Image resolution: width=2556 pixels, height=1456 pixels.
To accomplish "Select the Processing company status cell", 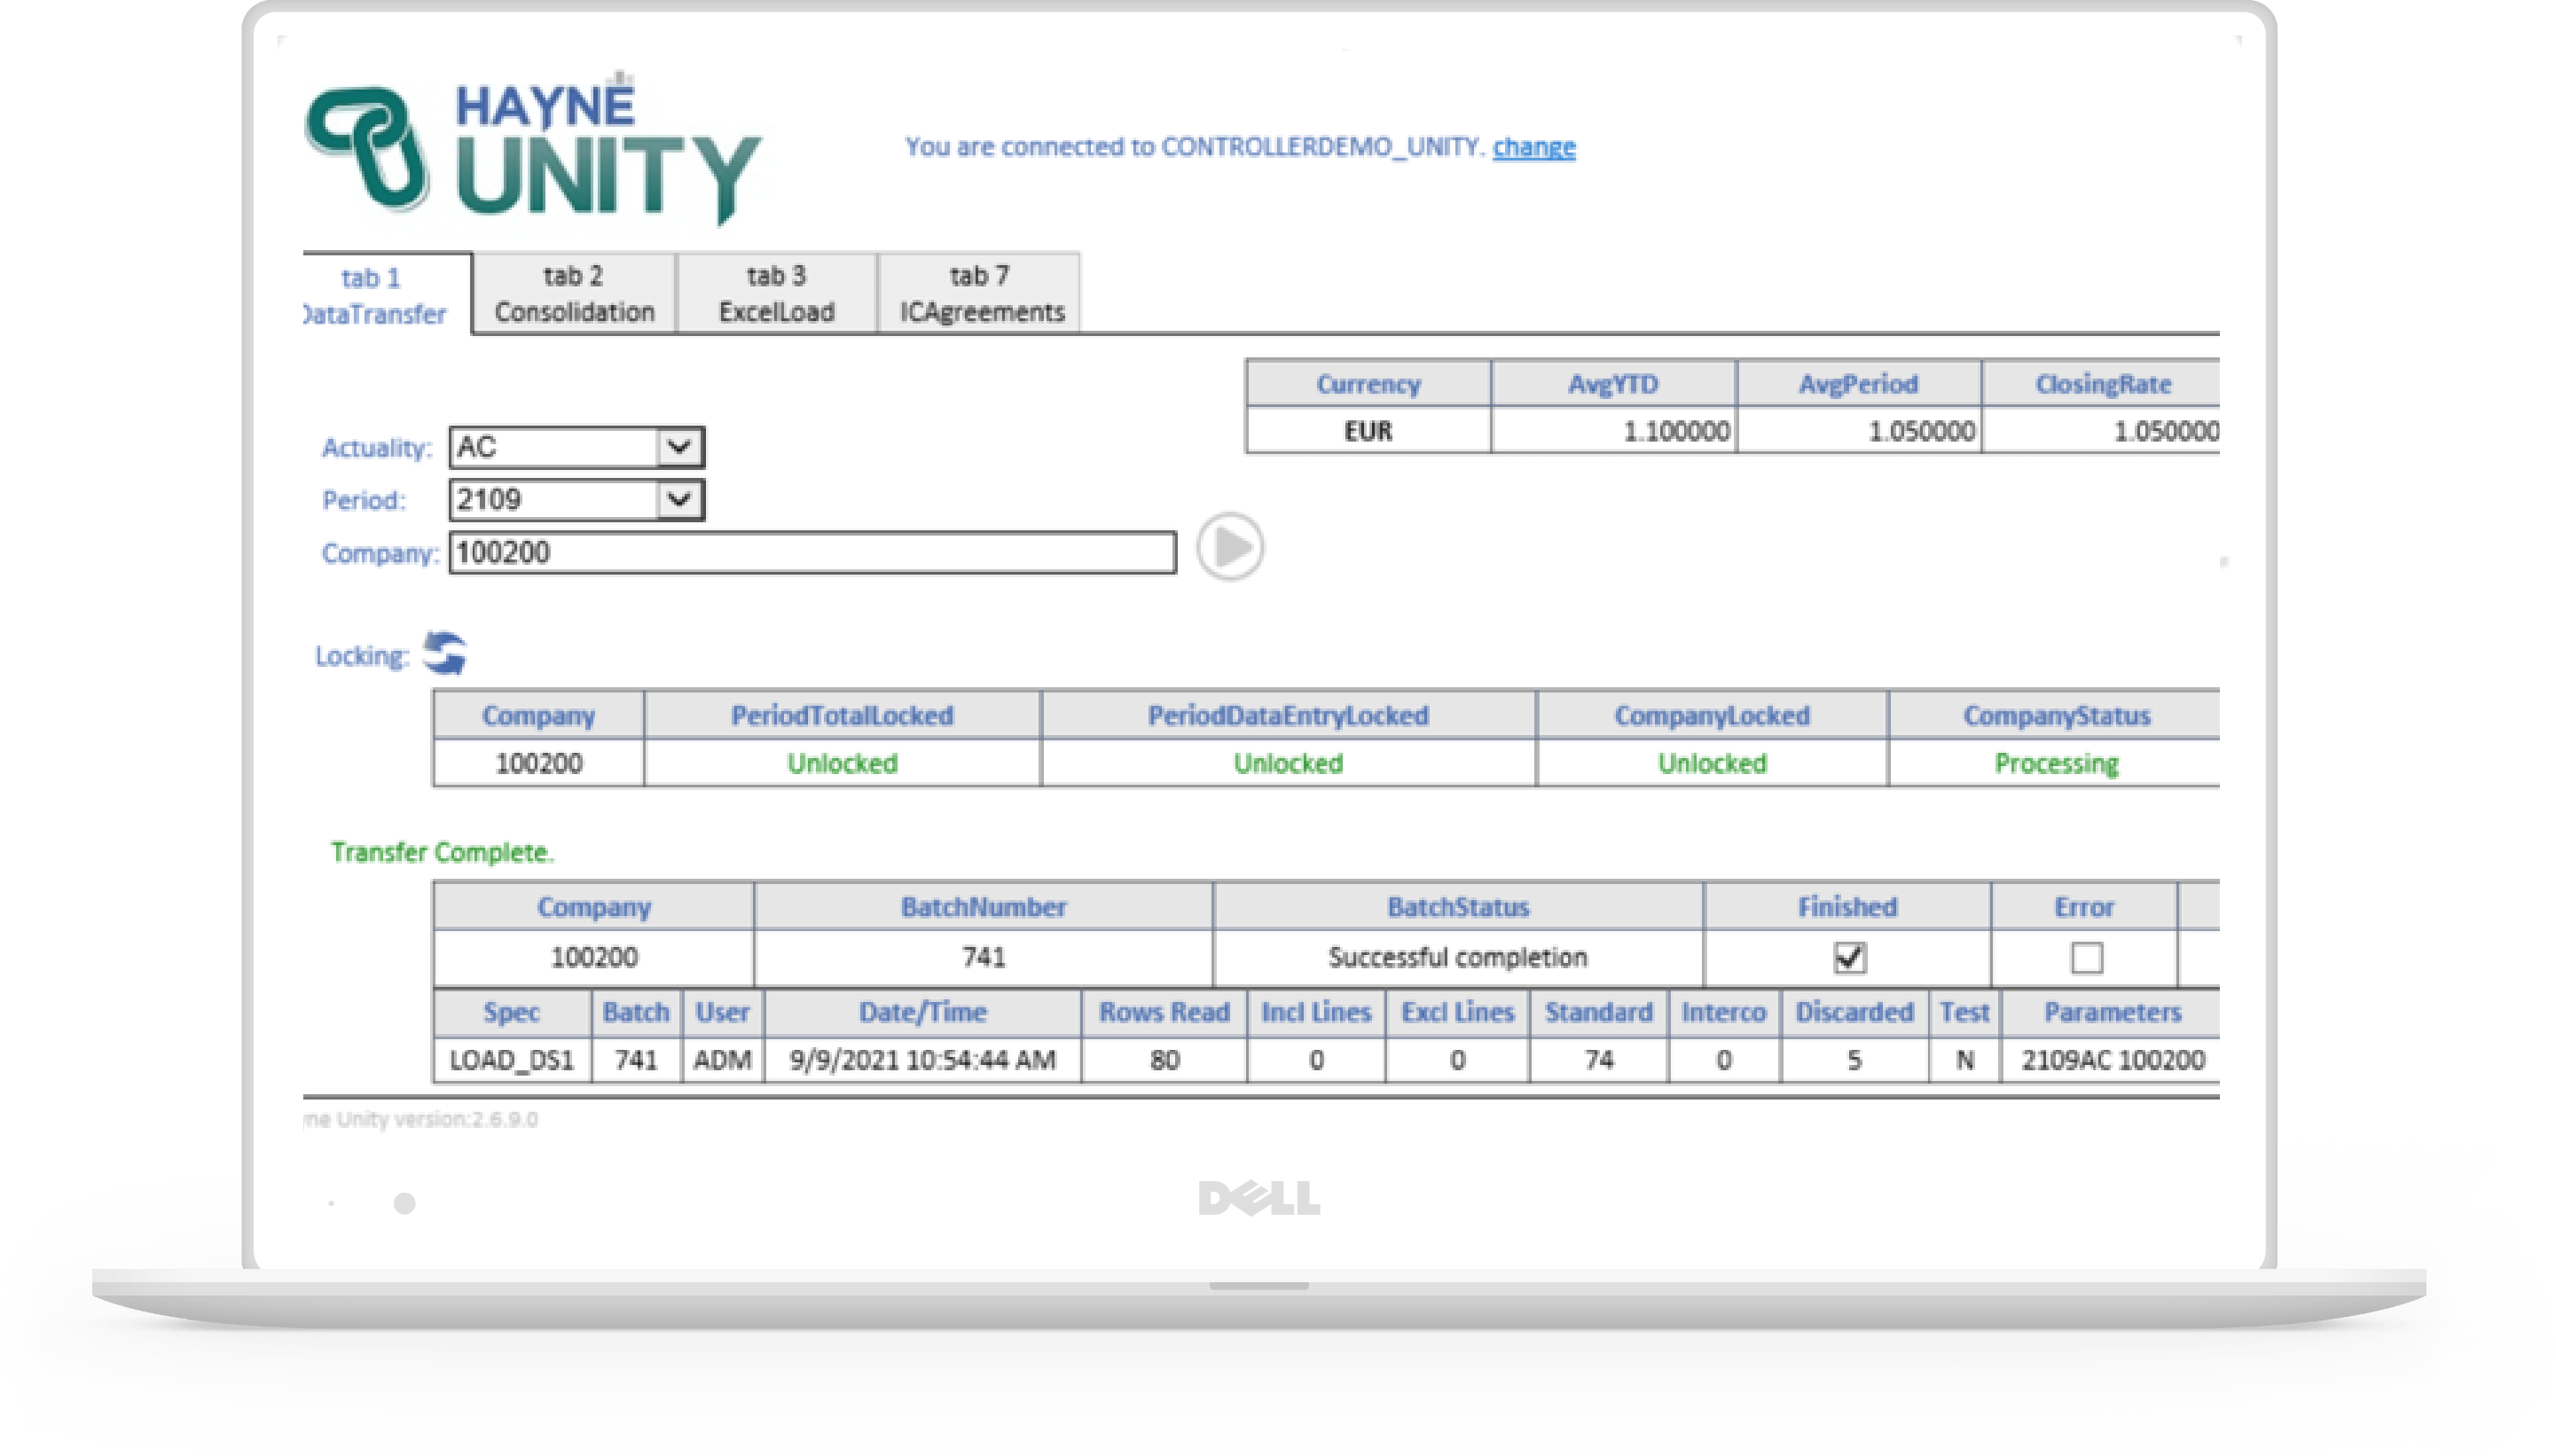I will click(x=2056, y=763).
